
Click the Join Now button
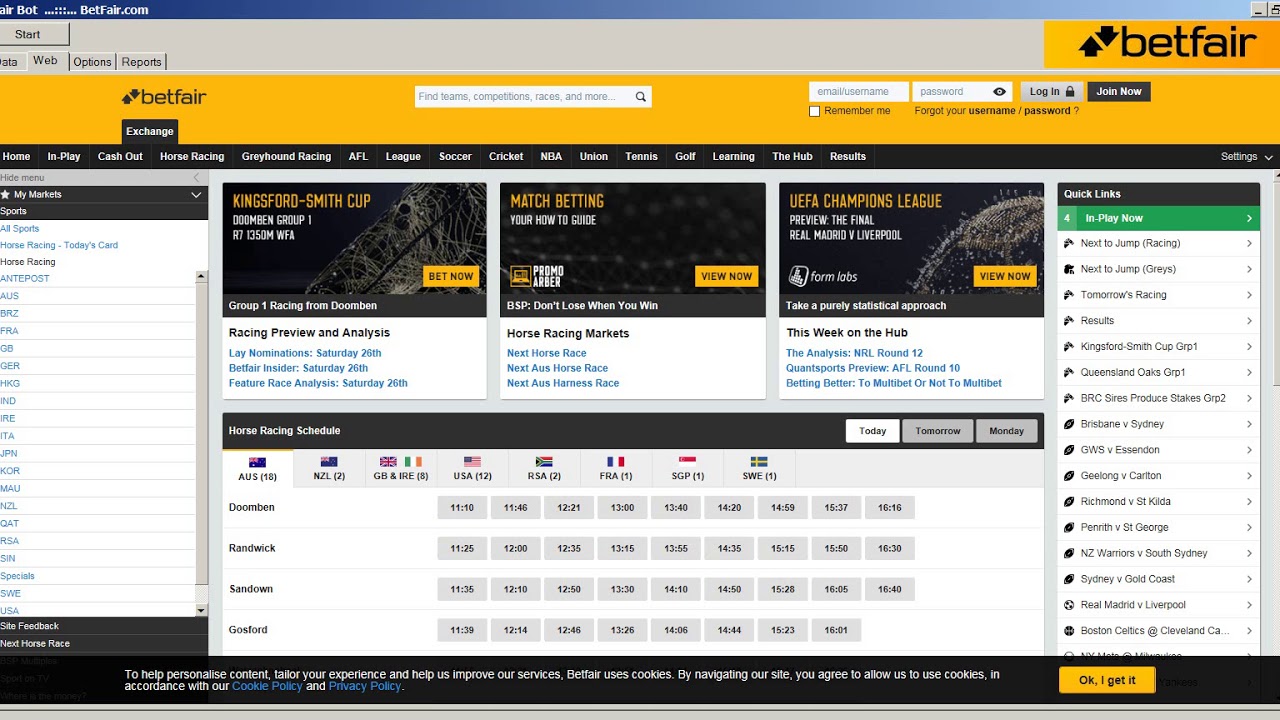(x=1119, y=92)
